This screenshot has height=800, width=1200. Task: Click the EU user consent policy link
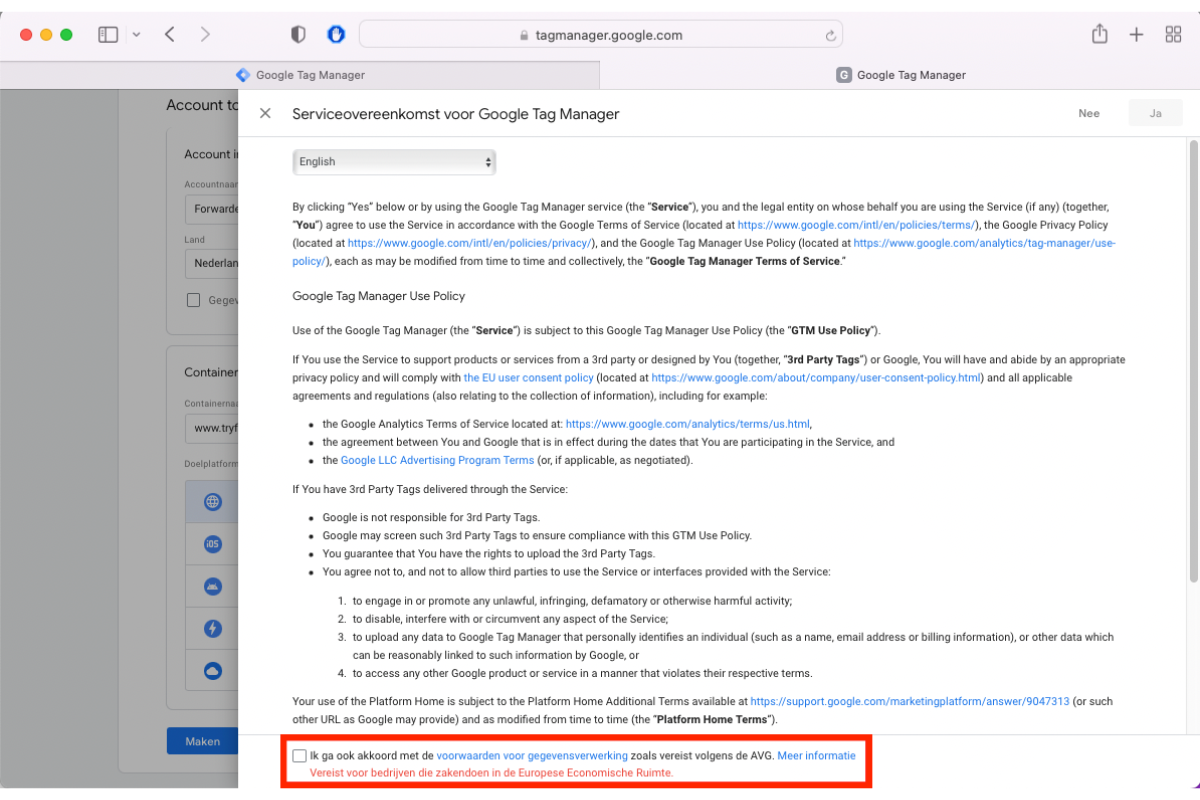(528, 378)
